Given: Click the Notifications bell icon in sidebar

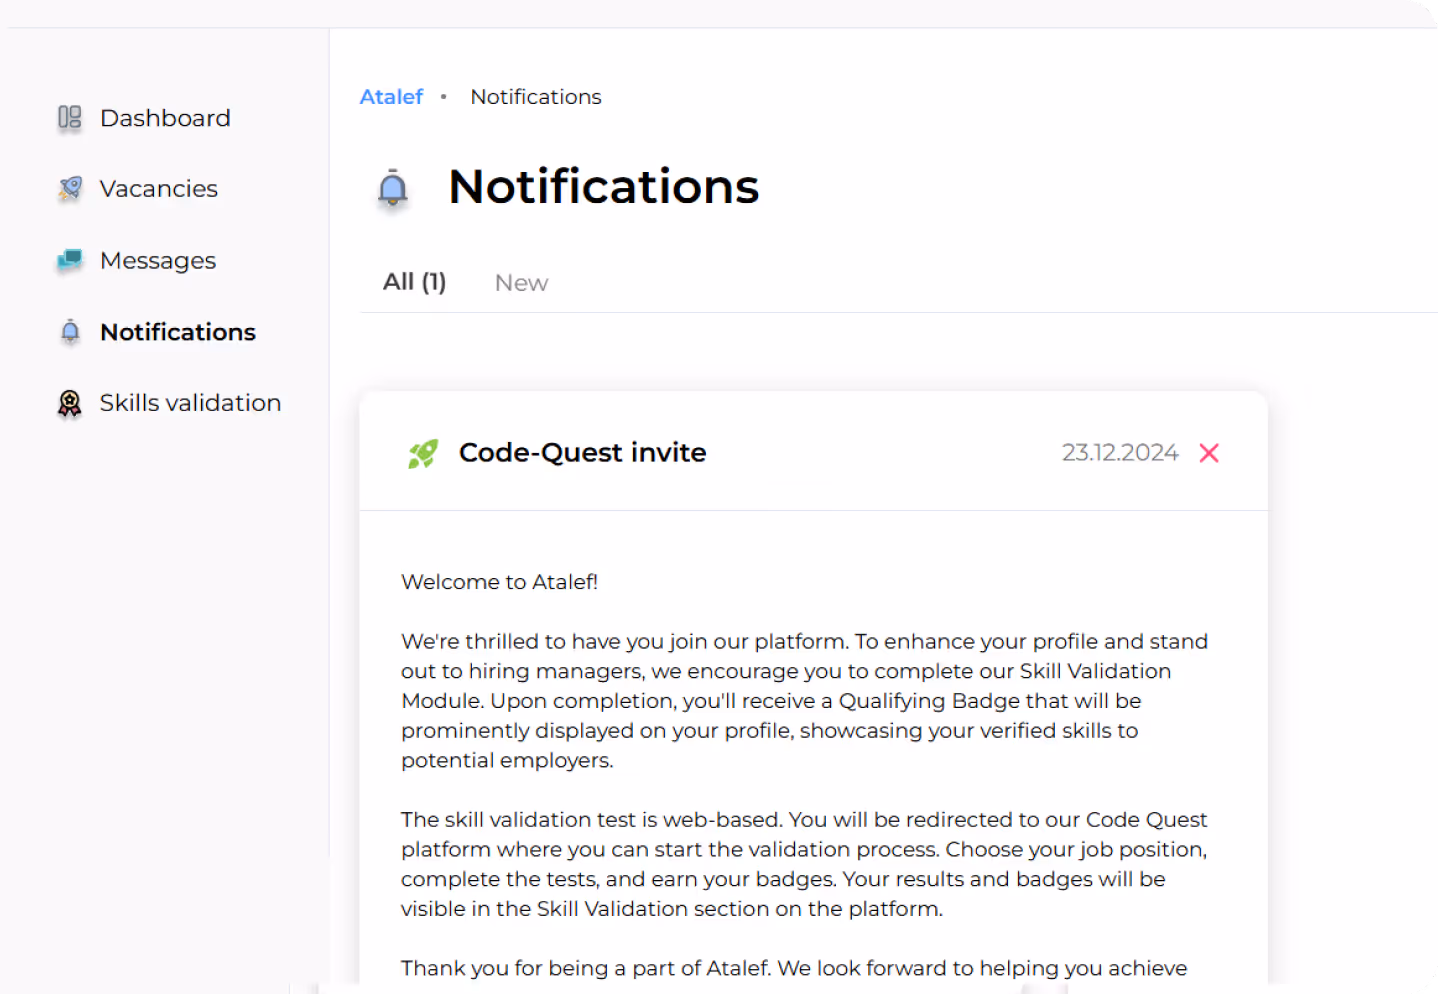Looking at the screenshot, I should (68, 331).
